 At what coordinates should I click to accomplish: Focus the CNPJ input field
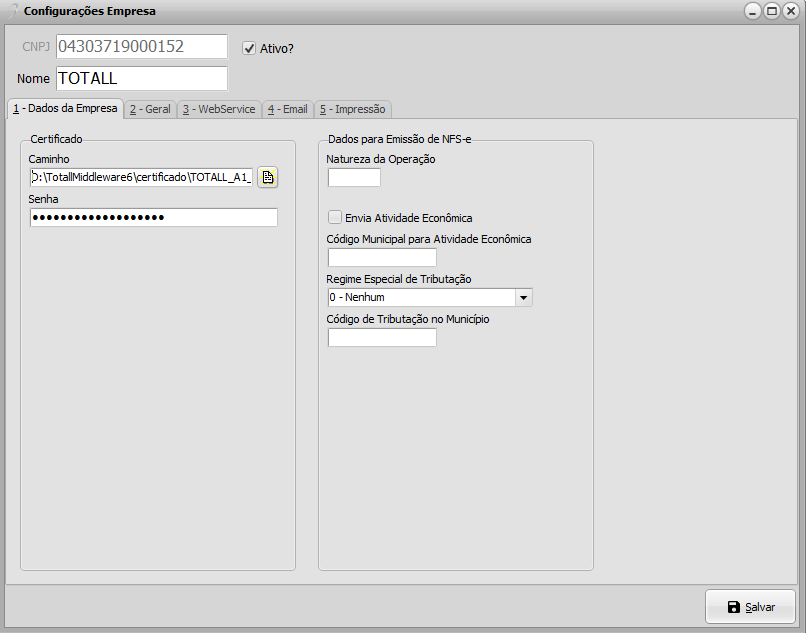pos(141,47)
